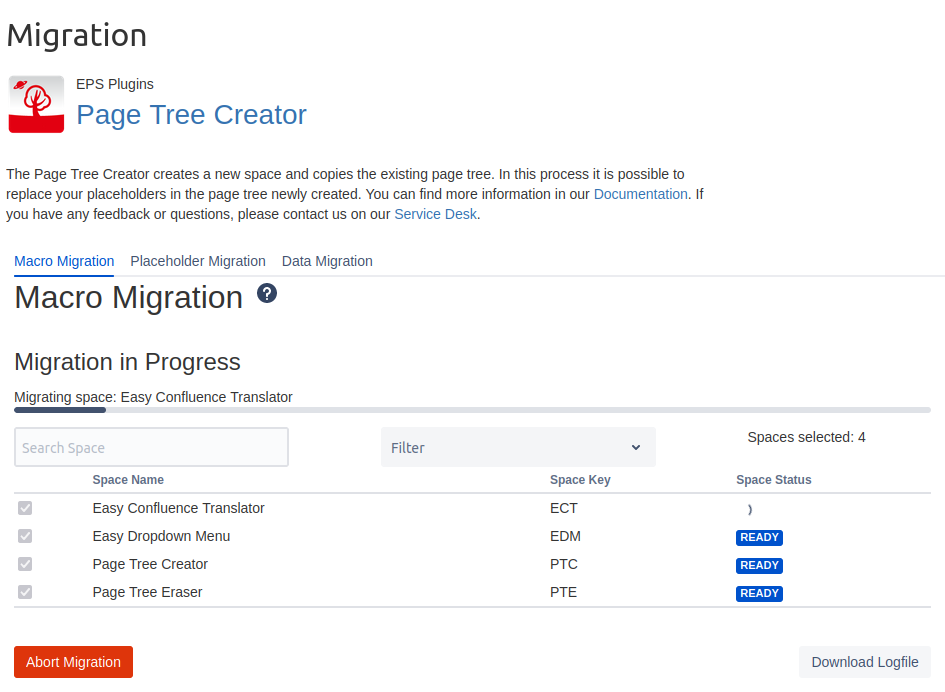The height and width of the screenshot is (692, 945).
Task: Toggle the Page Tree Eraser checkbox
Action: click(25, 592)
